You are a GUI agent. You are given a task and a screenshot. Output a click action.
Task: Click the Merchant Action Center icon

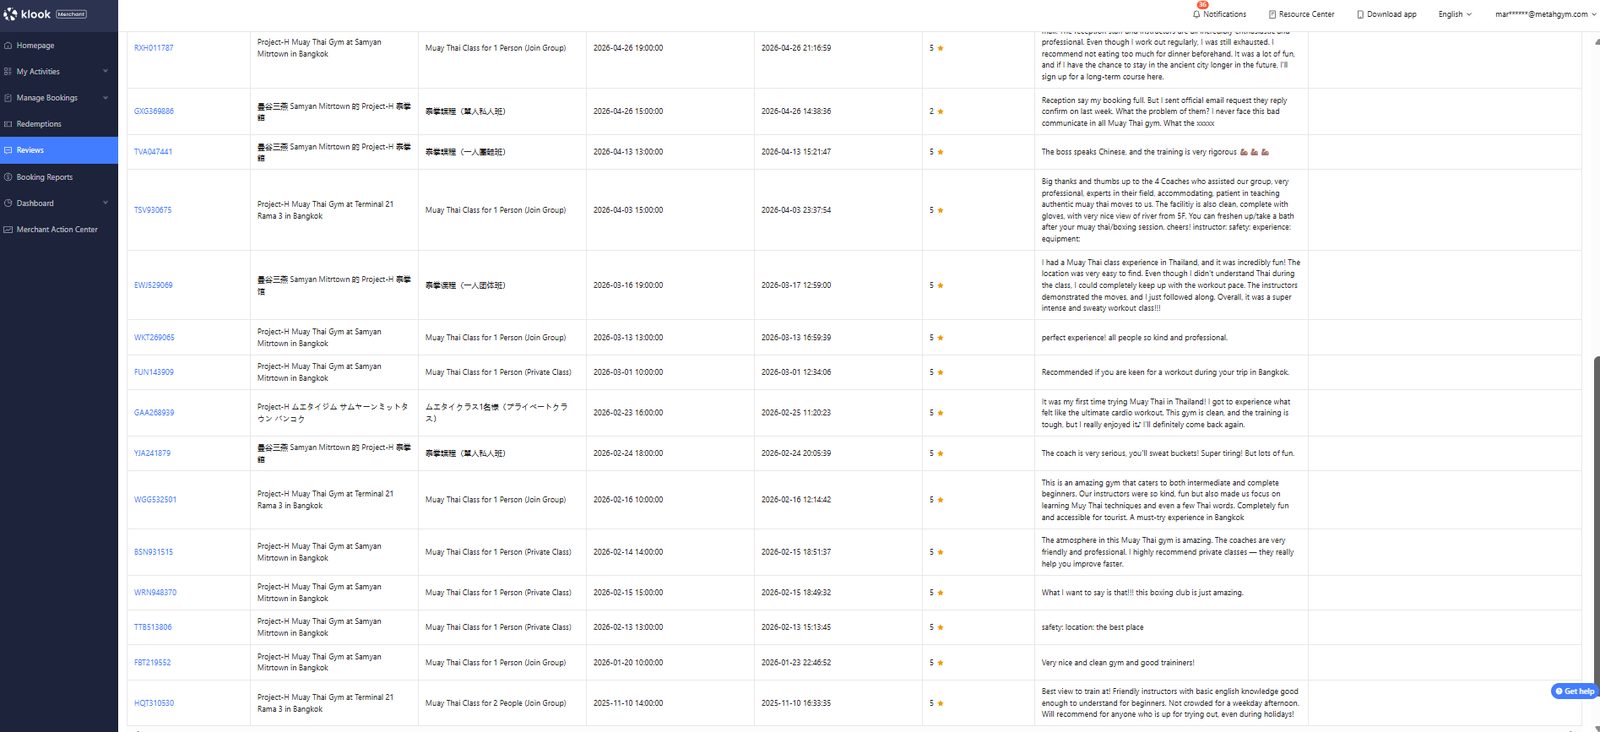(x=8, y=229)
